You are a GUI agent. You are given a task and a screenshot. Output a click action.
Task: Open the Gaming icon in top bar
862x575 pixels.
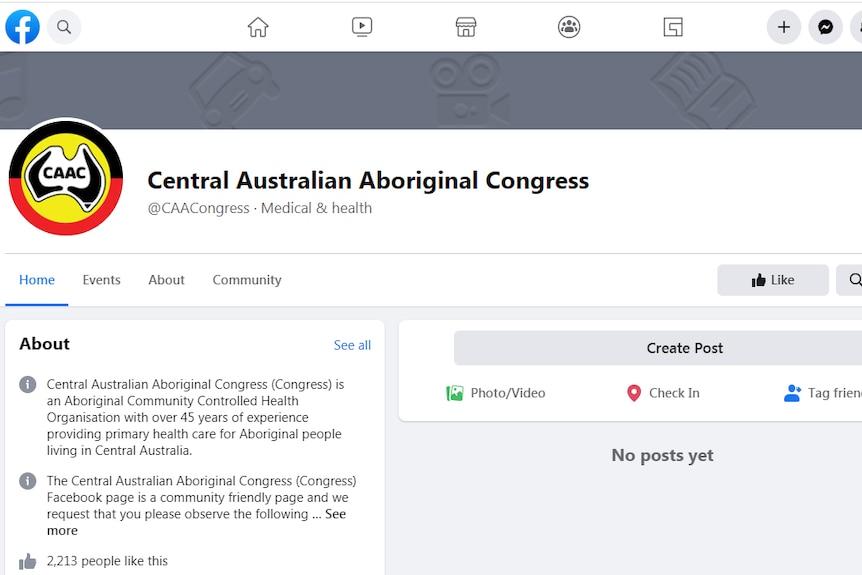pyautogui.click(x=673, y=27)
